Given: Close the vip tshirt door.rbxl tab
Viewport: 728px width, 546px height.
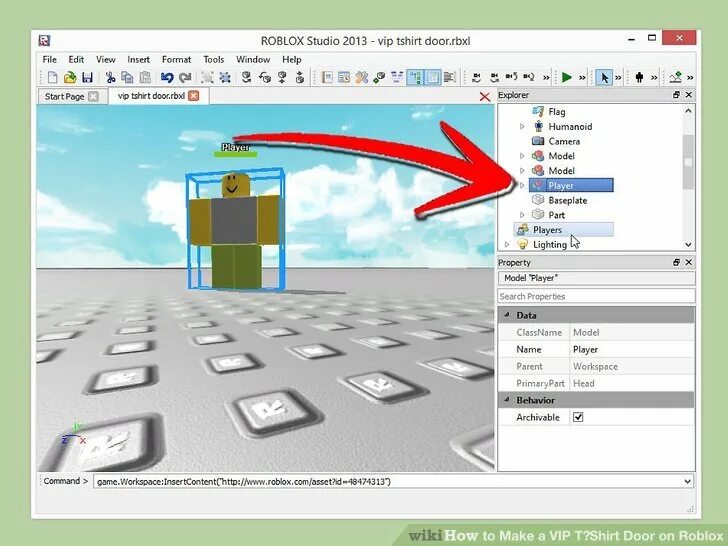Looking at the screenshot, I should 194,96.
